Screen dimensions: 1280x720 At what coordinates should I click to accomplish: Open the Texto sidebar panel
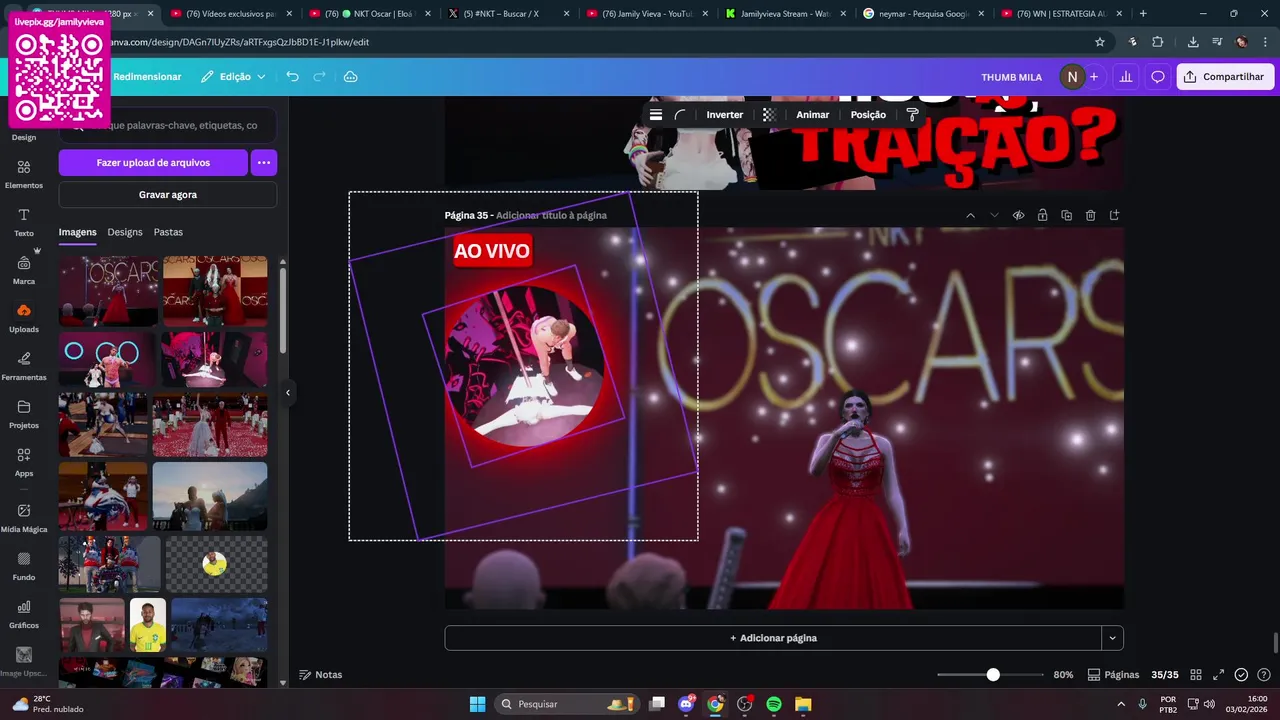(24, 222)
